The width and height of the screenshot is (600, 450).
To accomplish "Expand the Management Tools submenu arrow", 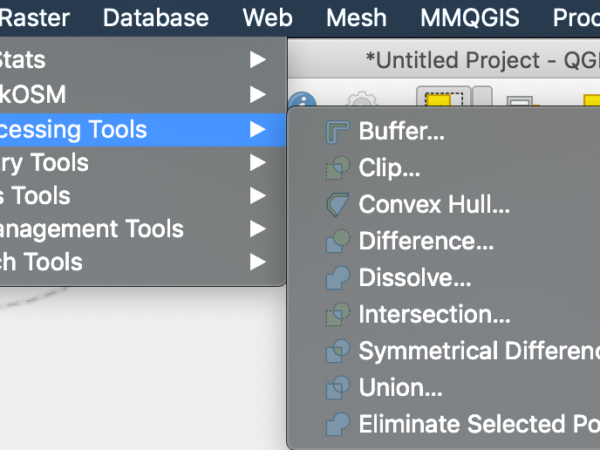I will [x=258, y=229].
